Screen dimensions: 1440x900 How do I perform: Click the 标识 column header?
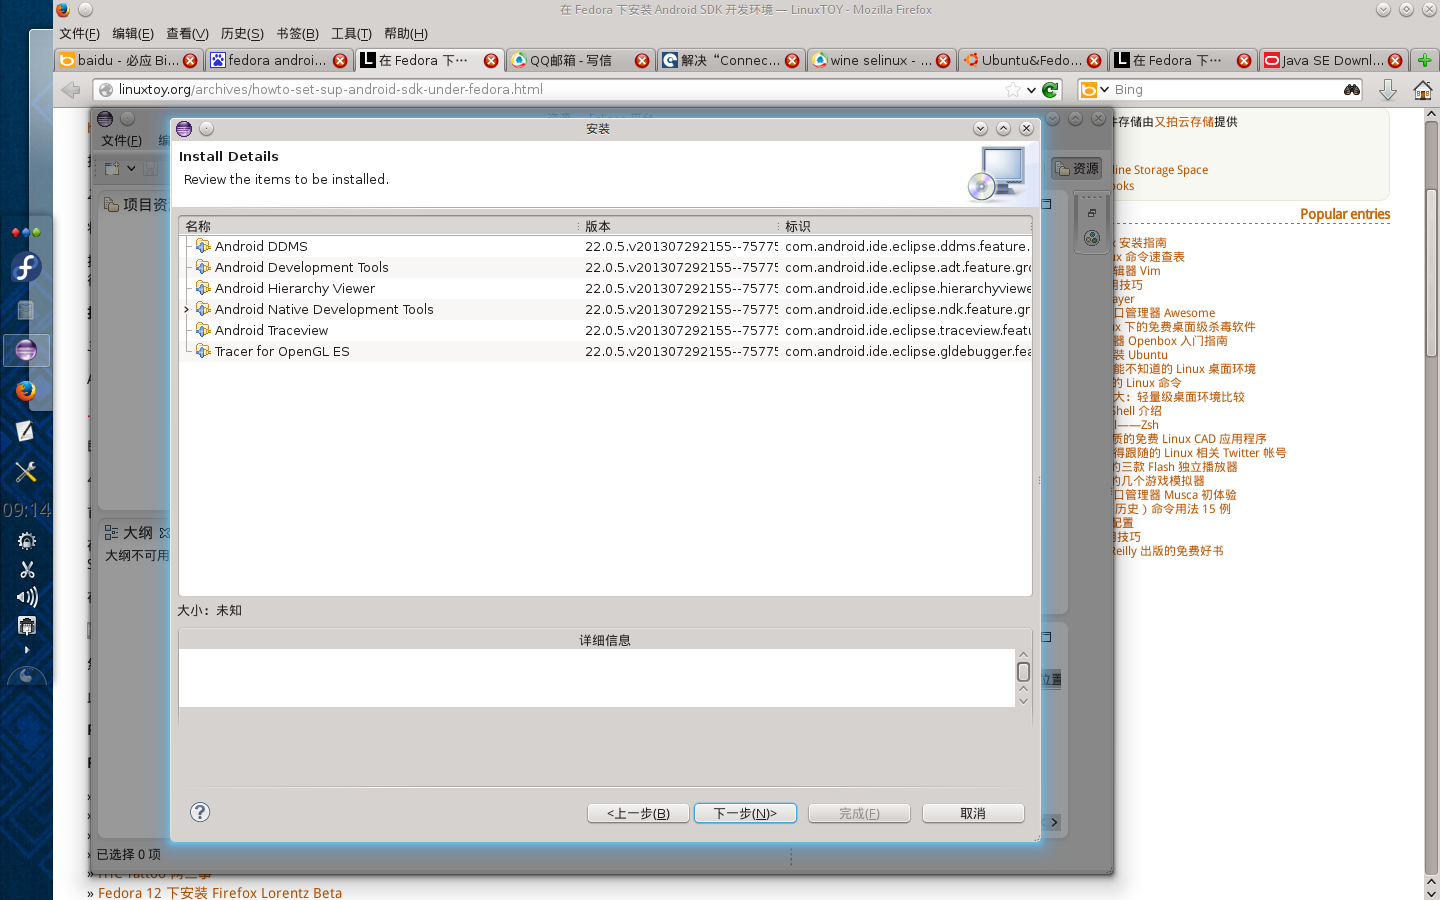click(905, 226)
